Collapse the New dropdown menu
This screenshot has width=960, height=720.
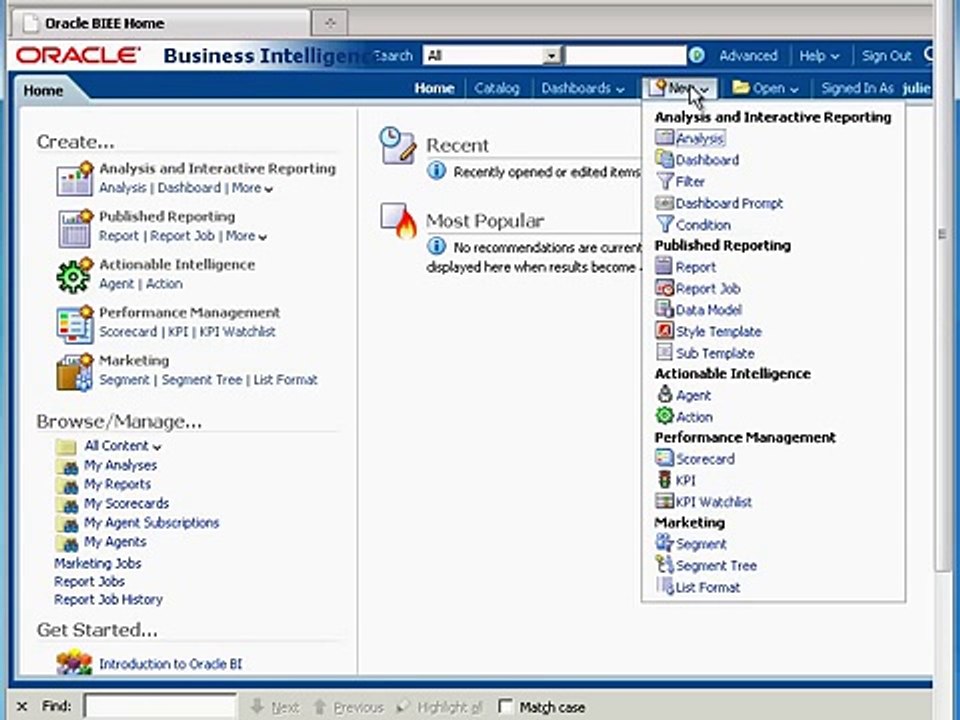pyautogui.click(x=679, y=88)
